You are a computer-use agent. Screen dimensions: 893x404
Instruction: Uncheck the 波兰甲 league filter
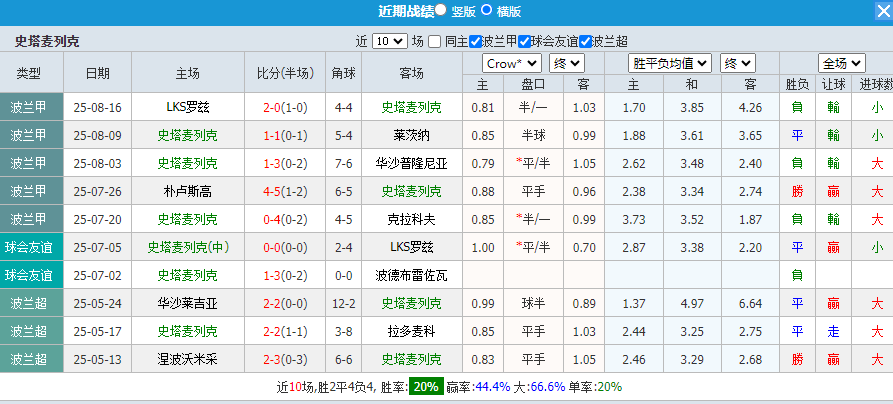[476, 41]
